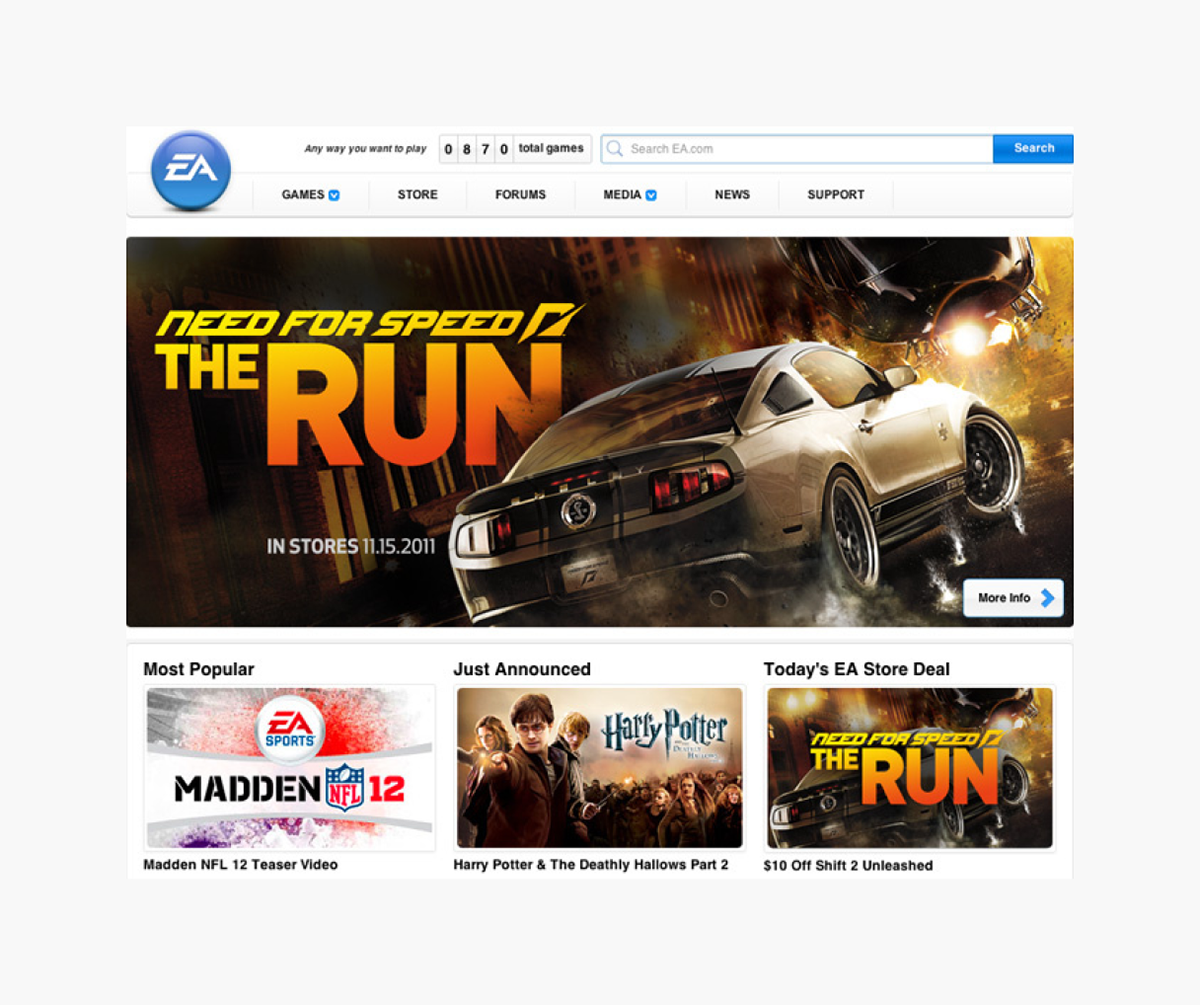The height and width of the screenshot is (1005, 1200).
Task: Click the Most Popular heading
Action: point(199,670)
